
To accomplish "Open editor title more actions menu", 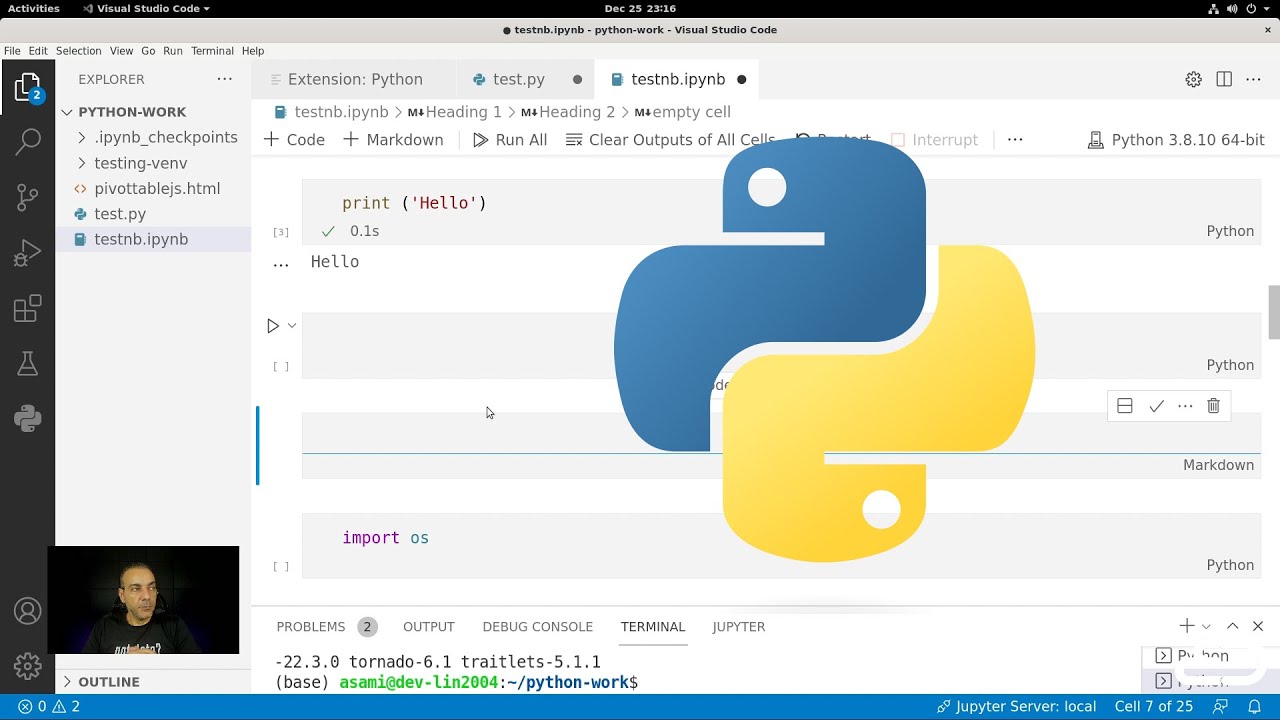I will pos(1253,79).
